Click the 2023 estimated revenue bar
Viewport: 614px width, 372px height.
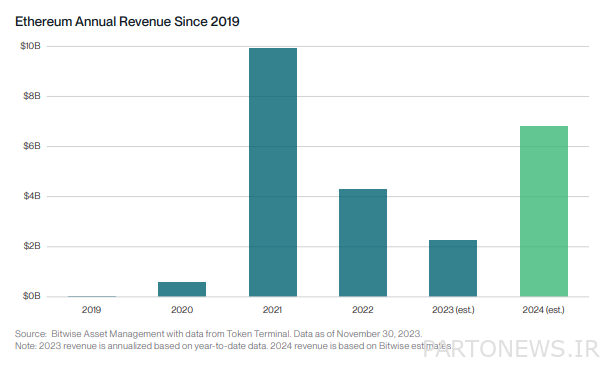(x=453, y=268)
